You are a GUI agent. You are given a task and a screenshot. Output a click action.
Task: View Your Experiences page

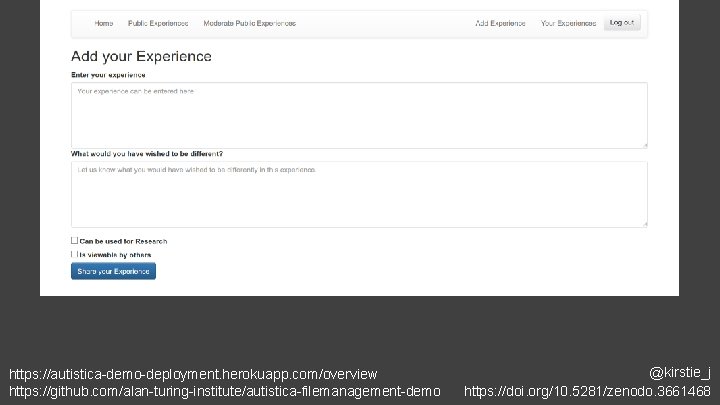[568, 23]
